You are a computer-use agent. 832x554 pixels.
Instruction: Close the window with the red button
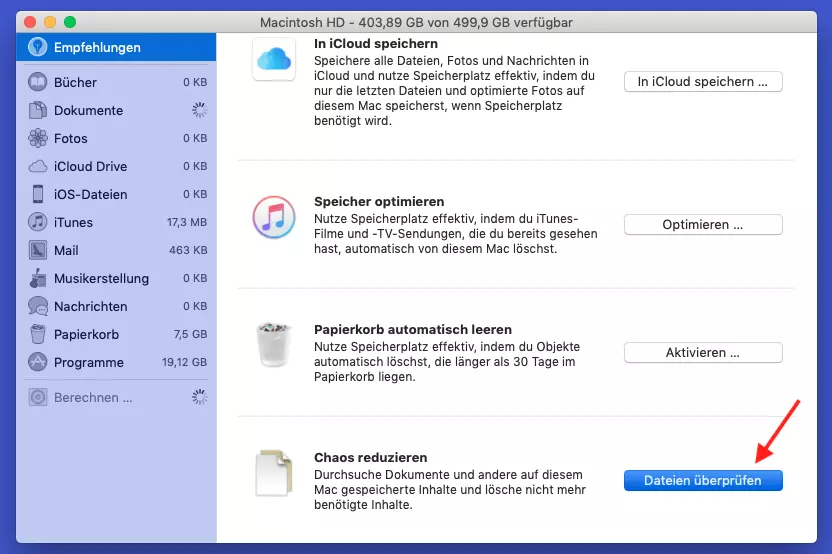point(30,22)
